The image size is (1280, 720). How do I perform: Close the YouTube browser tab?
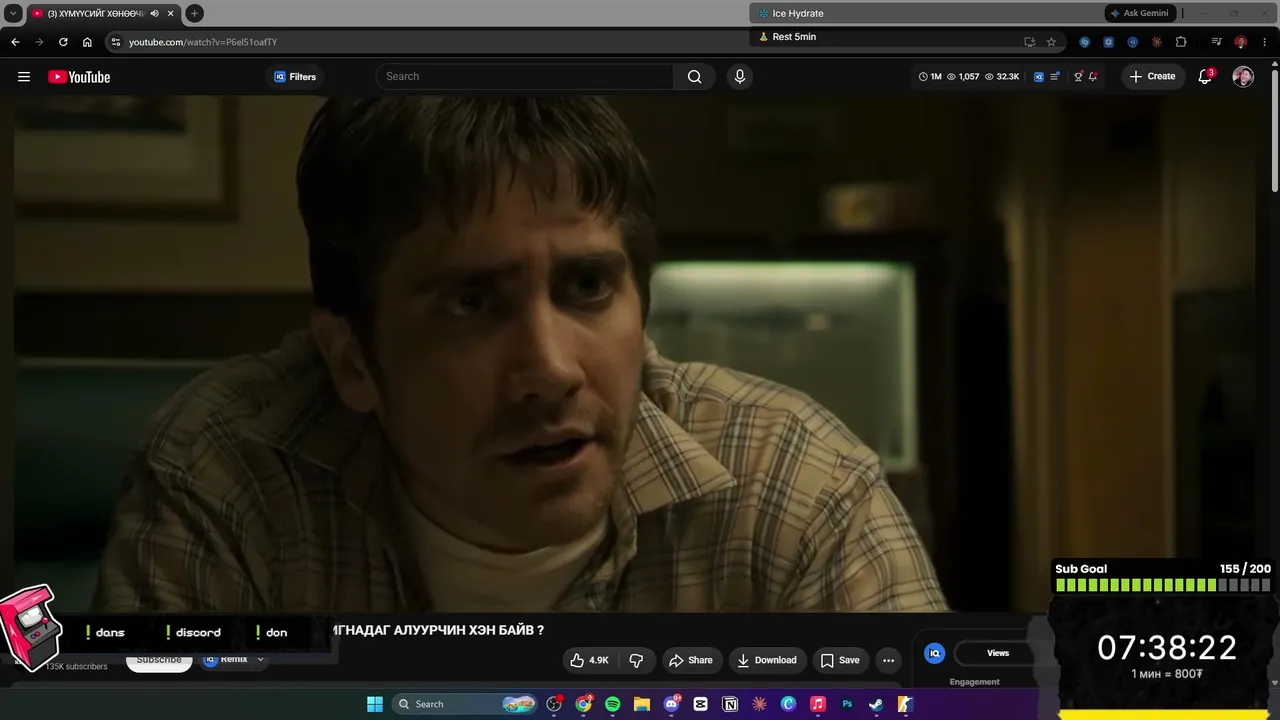[x=171, y=13]
